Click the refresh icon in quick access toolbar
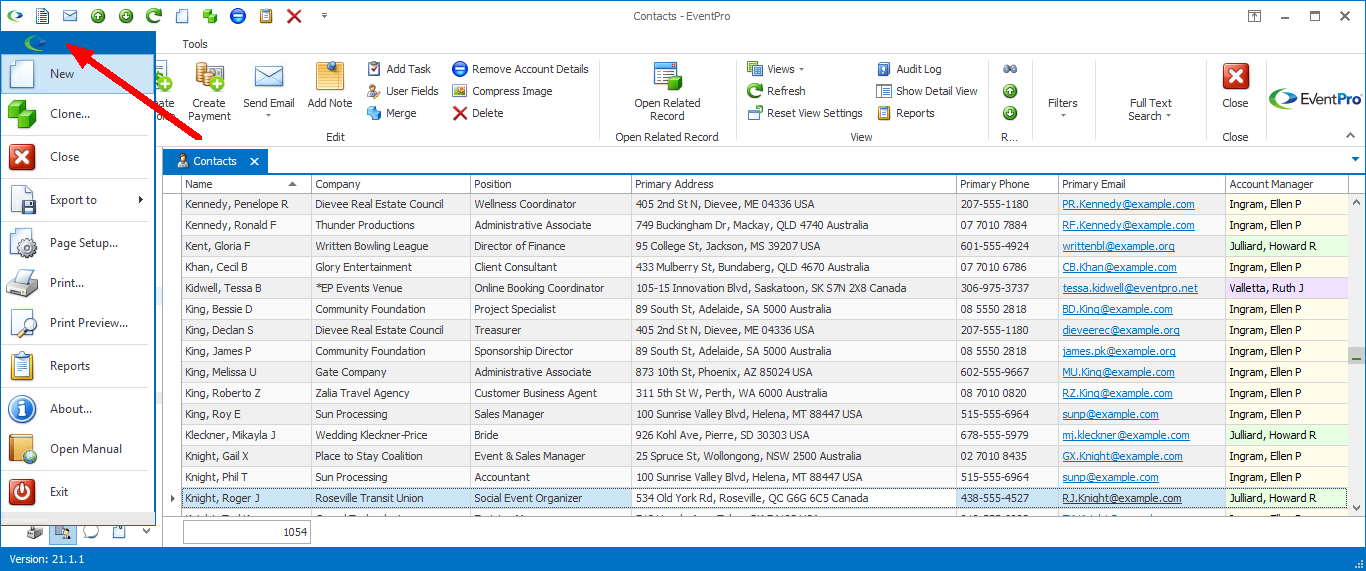 pos(154,16)
